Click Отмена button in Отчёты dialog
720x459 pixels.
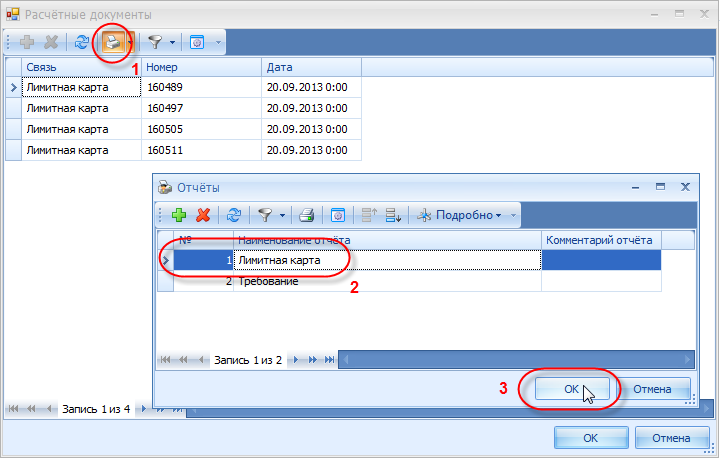coord(652,389)
